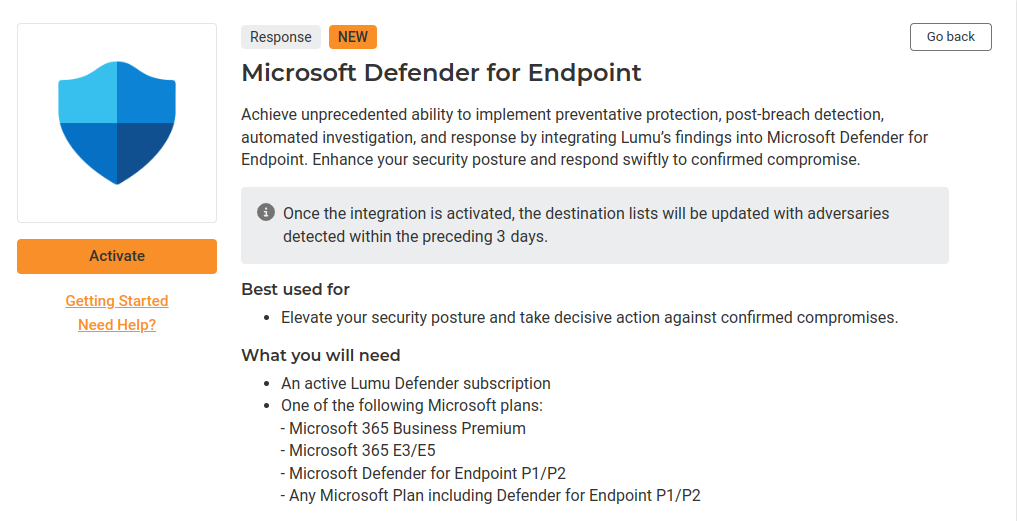
Task: Click the Microsoft 365 Business Premium plan line
Action: click(x=407, y=428)
